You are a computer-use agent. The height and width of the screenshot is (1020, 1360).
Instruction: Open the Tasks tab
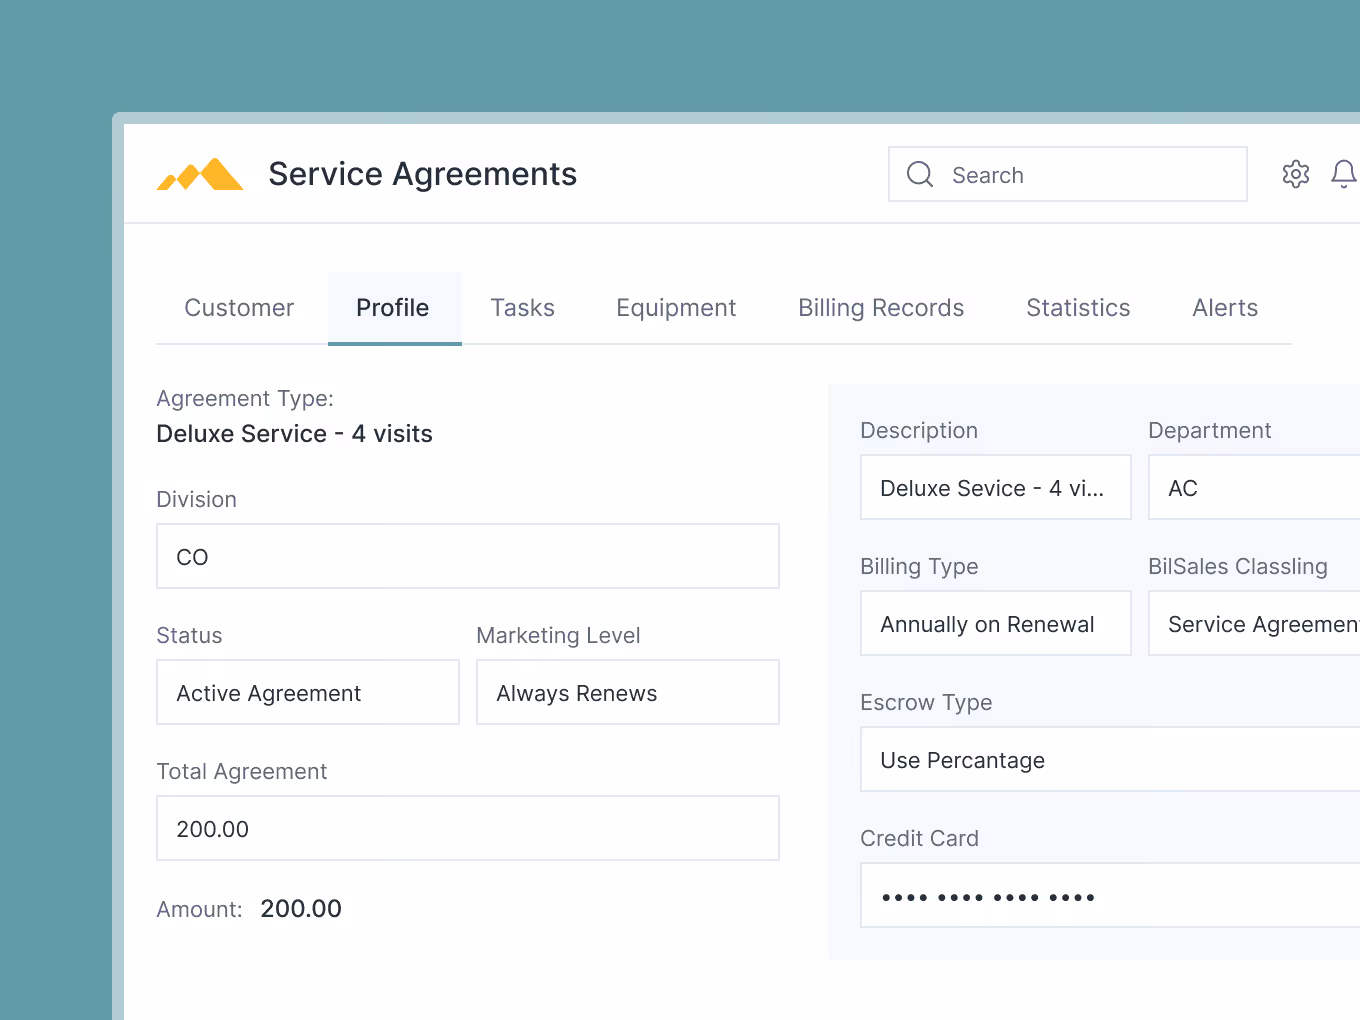pos(522,308)
